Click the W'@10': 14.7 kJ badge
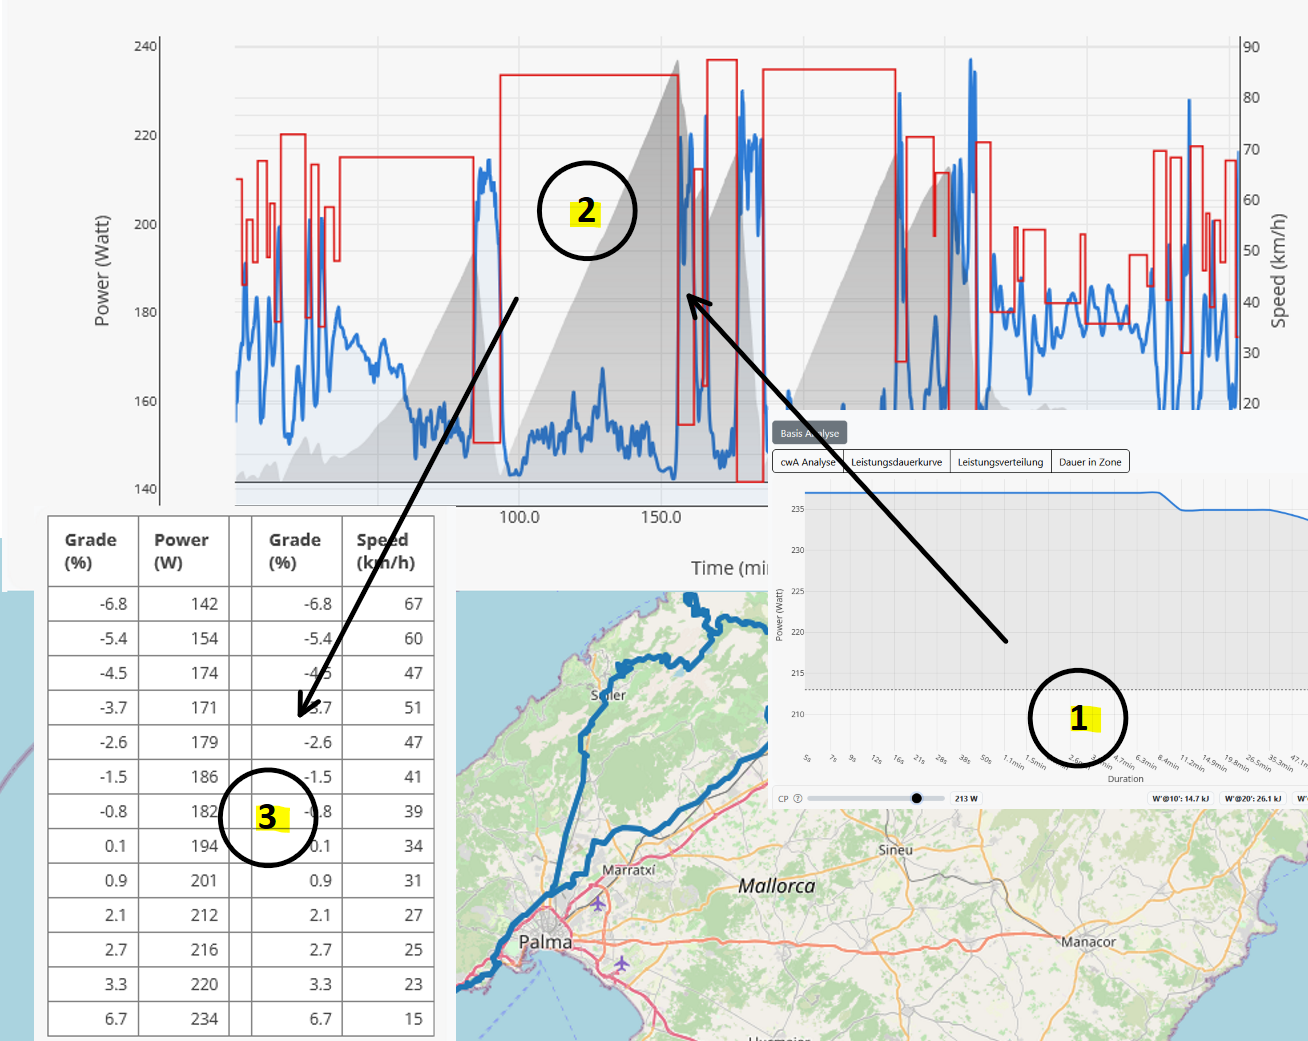Image resolution: width=1308 pixels, height=1041 pixels. 1183,798
